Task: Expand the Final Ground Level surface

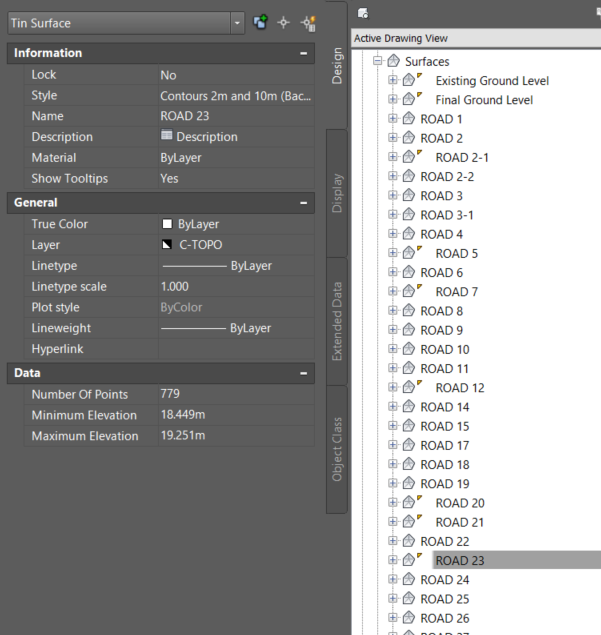Action: tap(392, 99)
